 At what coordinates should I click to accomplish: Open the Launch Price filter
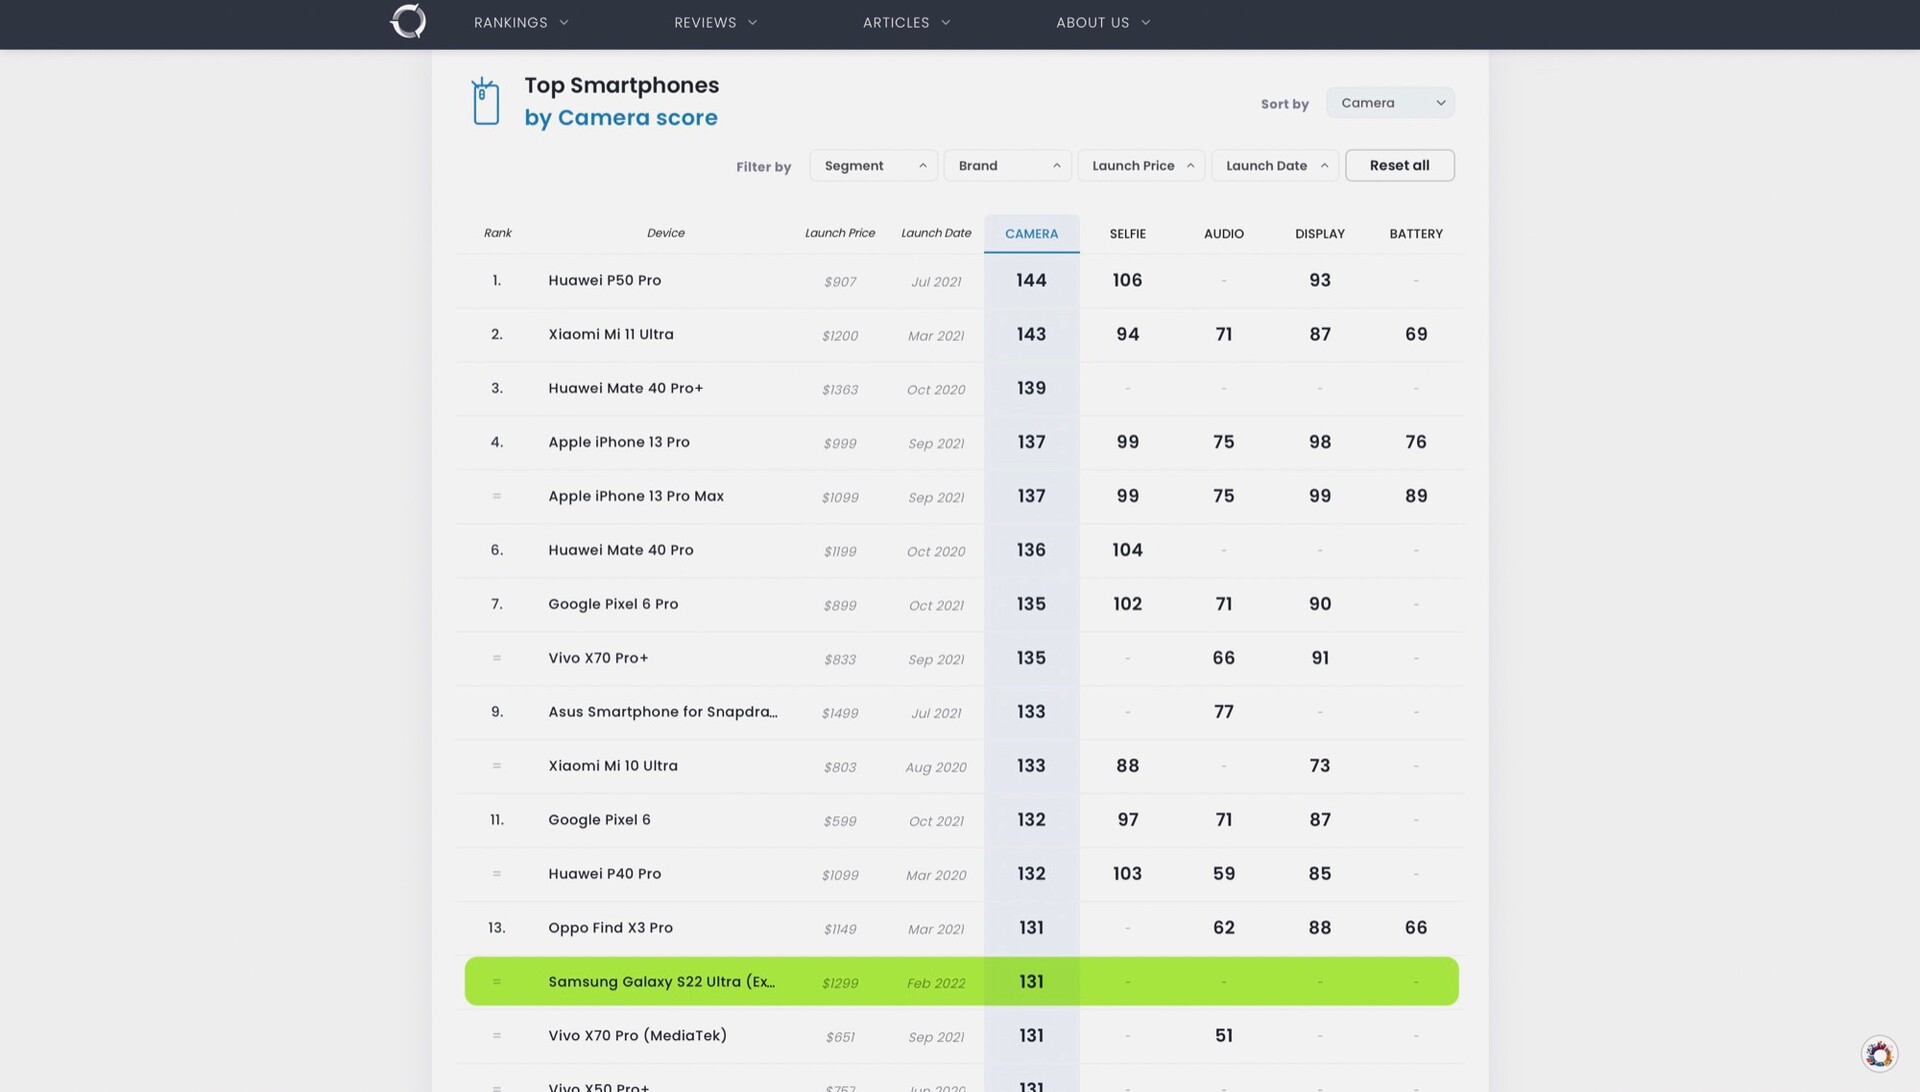click(x=1141, y=166)
